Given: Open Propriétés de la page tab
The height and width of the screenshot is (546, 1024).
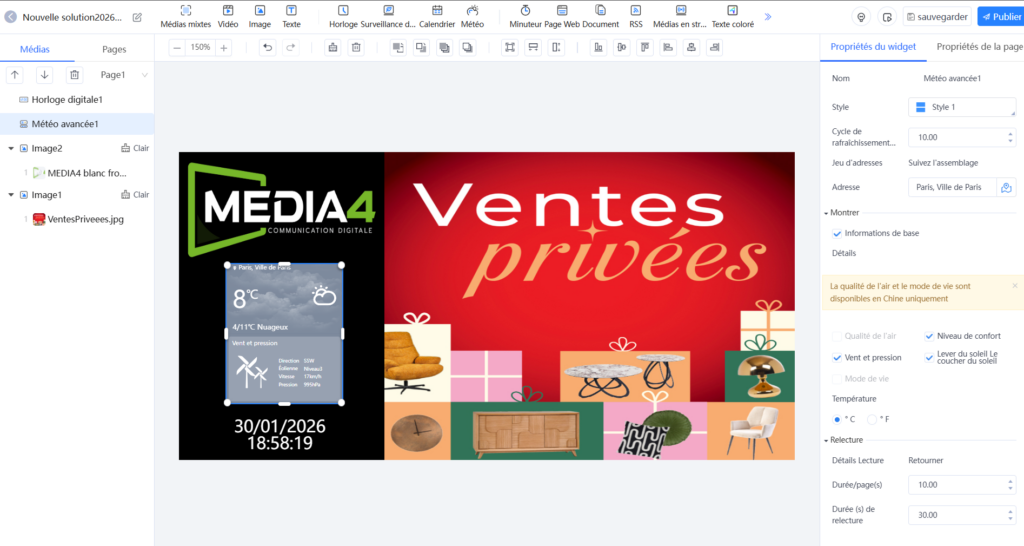Looking at the screenshot, I should pos(978,47).
